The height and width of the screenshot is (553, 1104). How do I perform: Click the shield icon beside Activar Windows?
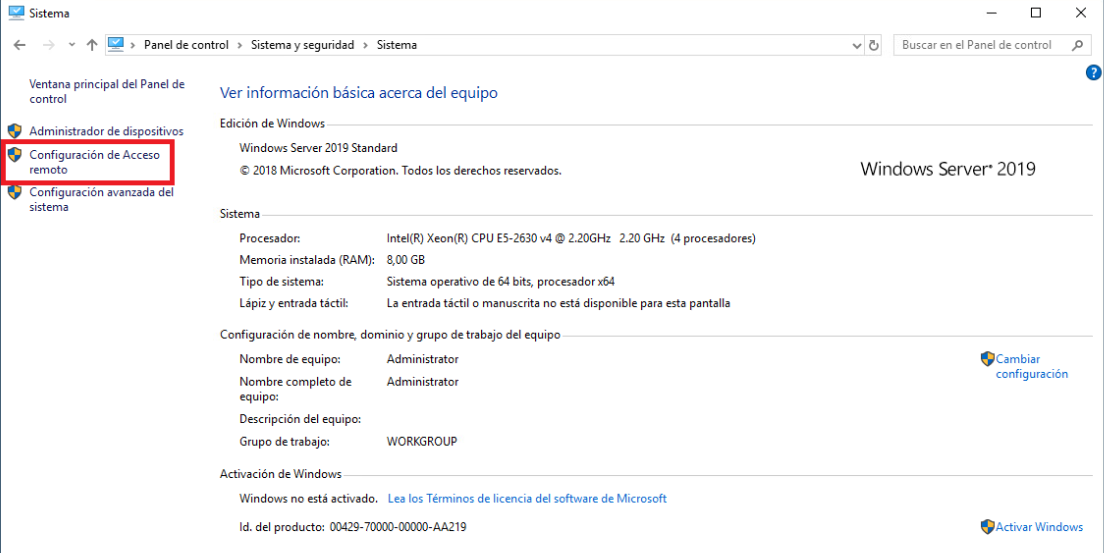point(987,527)
